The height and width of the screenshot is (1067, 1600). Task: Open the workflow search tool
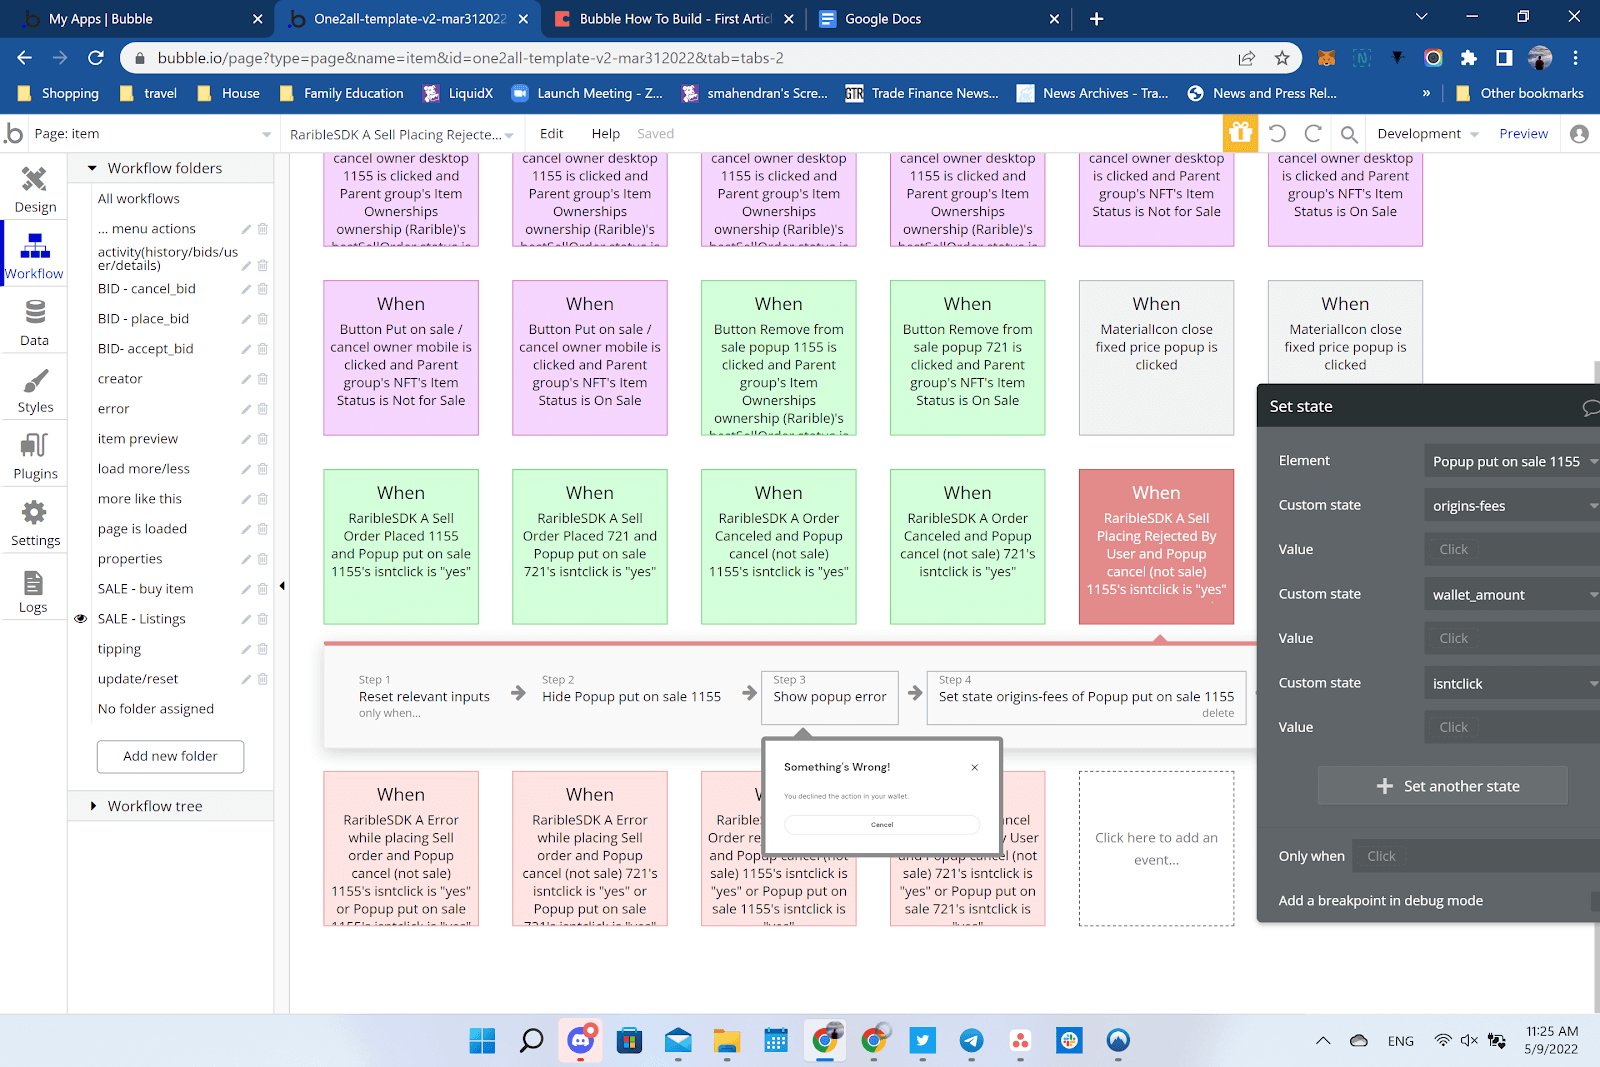pyautogui.click(x=1347, y=133)
